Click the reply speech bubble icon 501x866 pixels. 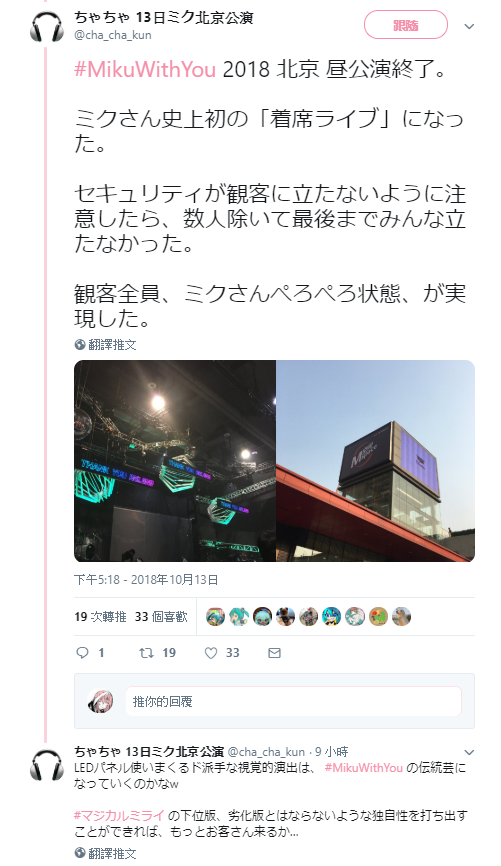tap(82, 653)
